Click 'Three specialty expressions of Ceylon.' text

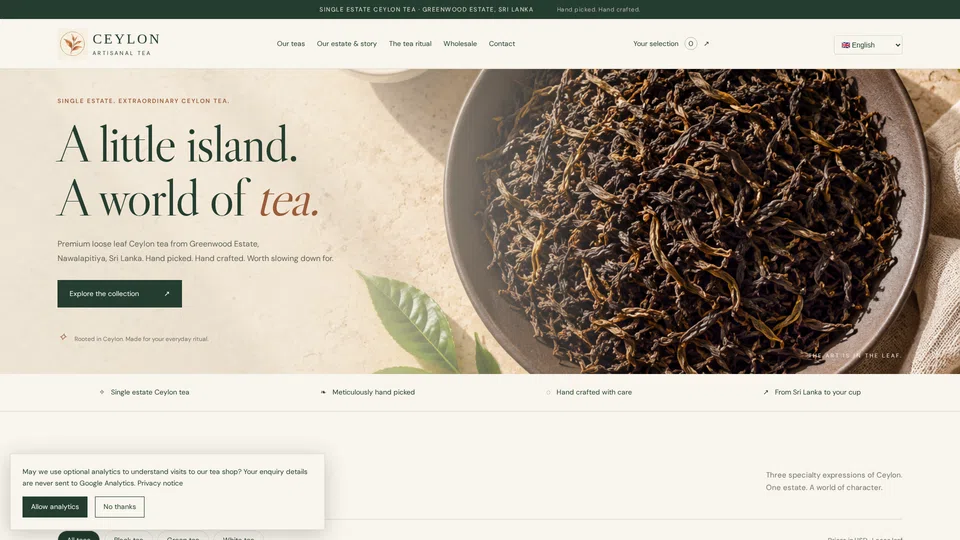pos(834,475)
